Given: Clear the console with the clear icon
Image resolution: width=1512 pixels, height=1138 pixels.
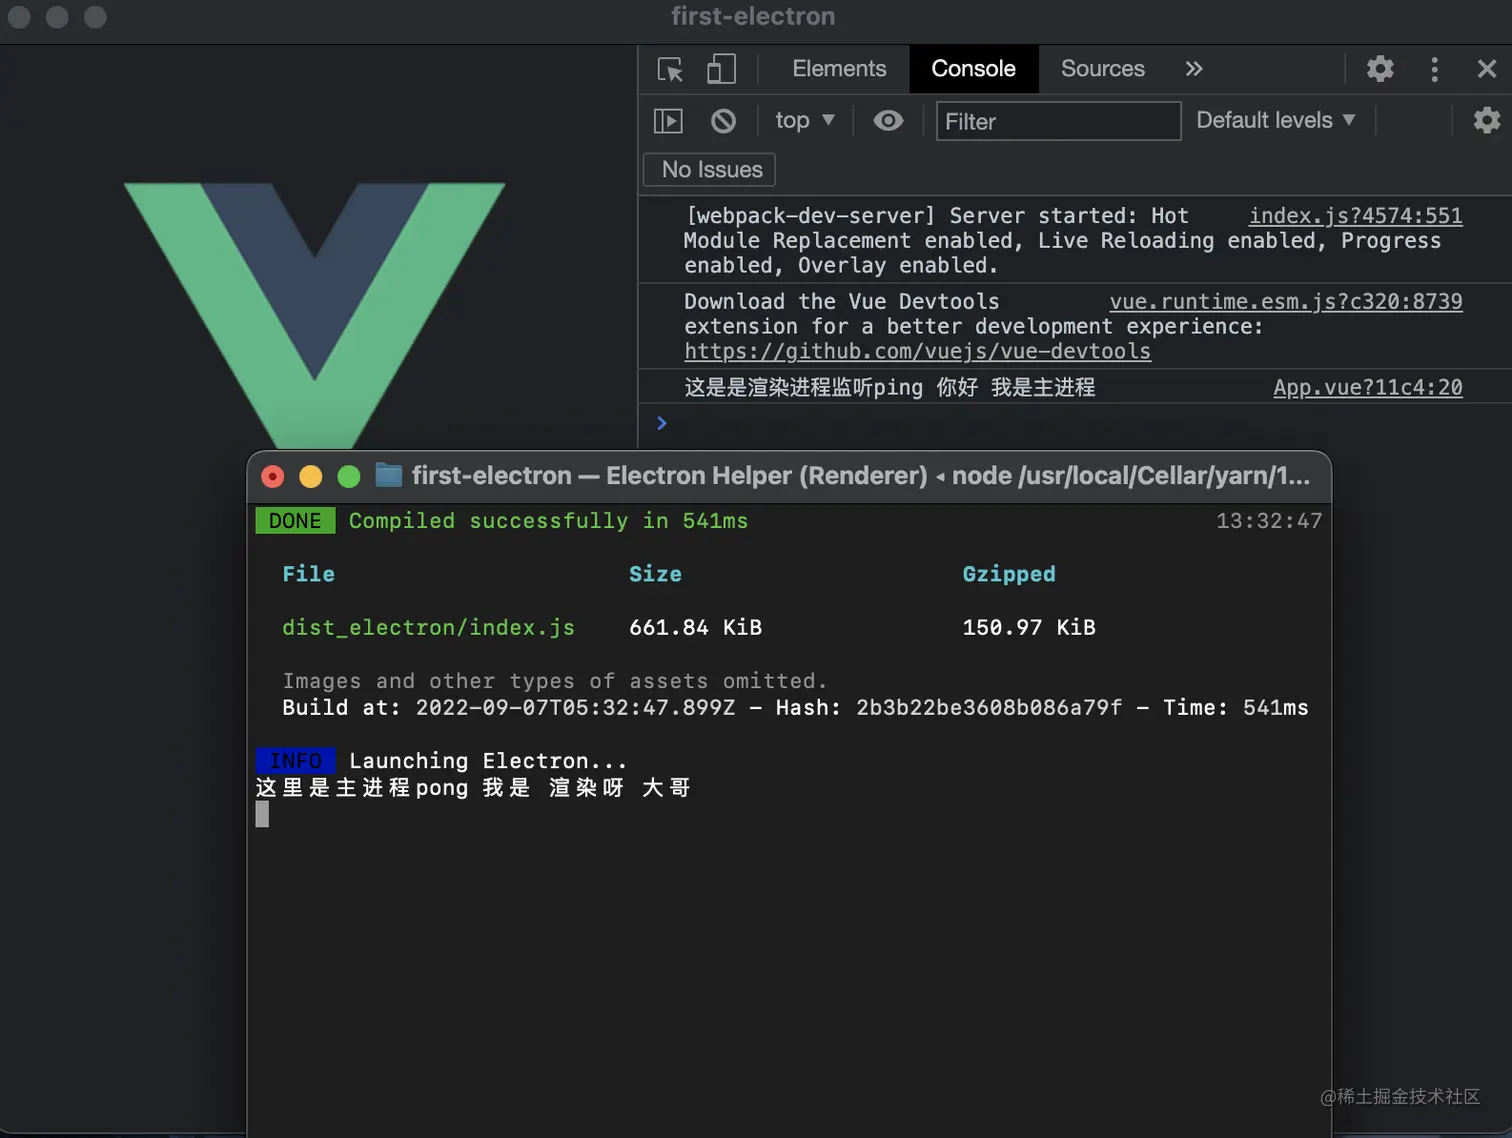Looking at the screenshot, I should 723,120.
